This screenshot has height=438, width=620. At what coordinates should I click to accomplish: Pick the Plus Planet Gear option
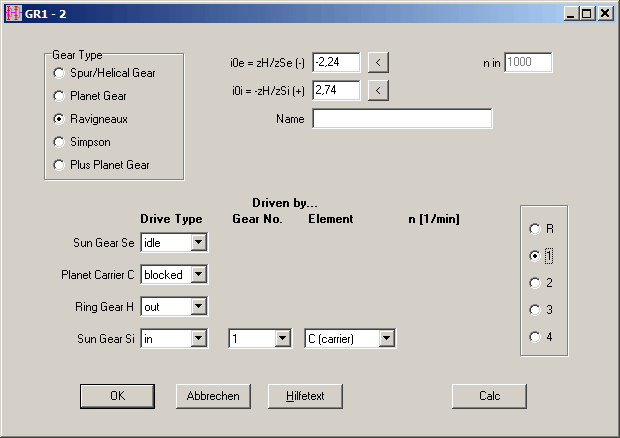(x=61, y=165)
